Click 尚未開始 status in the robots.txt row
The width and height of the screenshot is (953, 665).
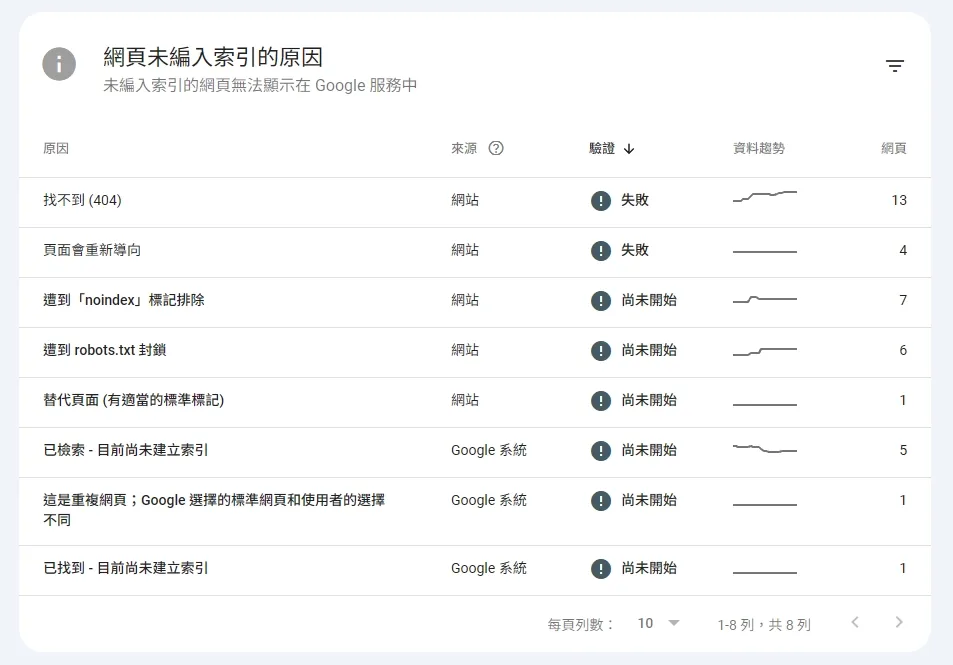point(649,350)
